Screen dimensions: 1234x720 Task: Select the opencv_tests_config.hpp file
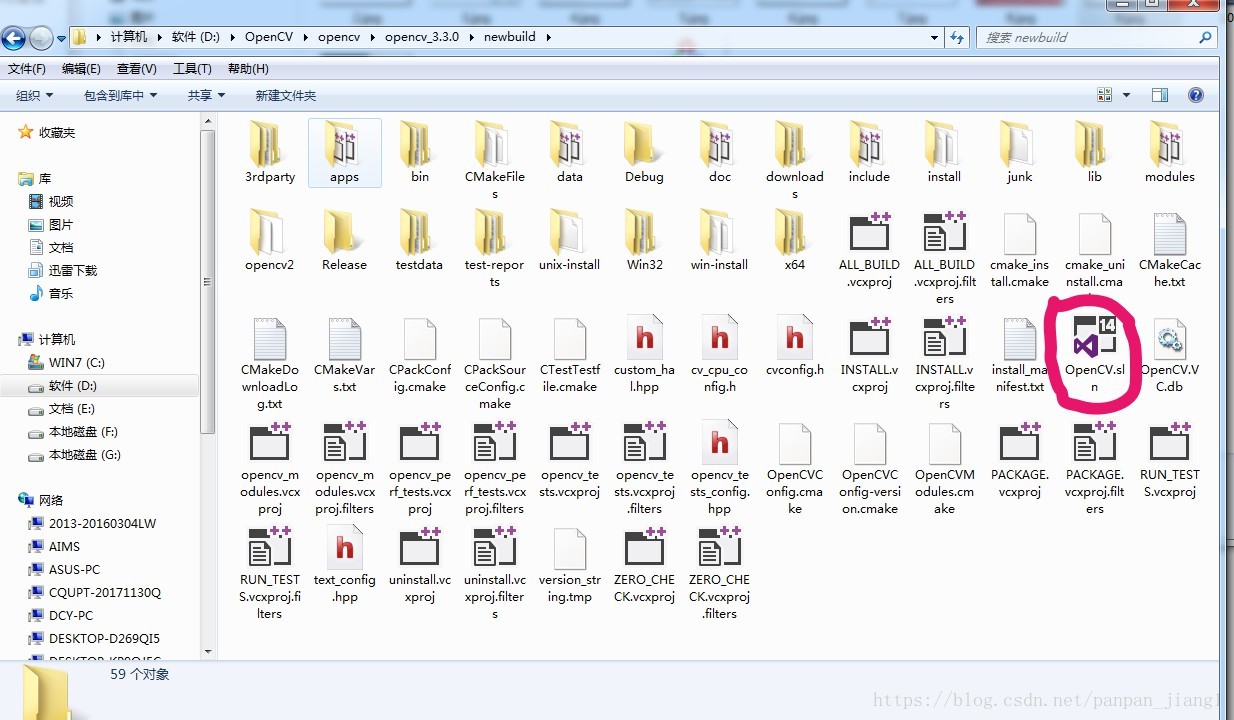pyautogui.click(x=719, y=469)
